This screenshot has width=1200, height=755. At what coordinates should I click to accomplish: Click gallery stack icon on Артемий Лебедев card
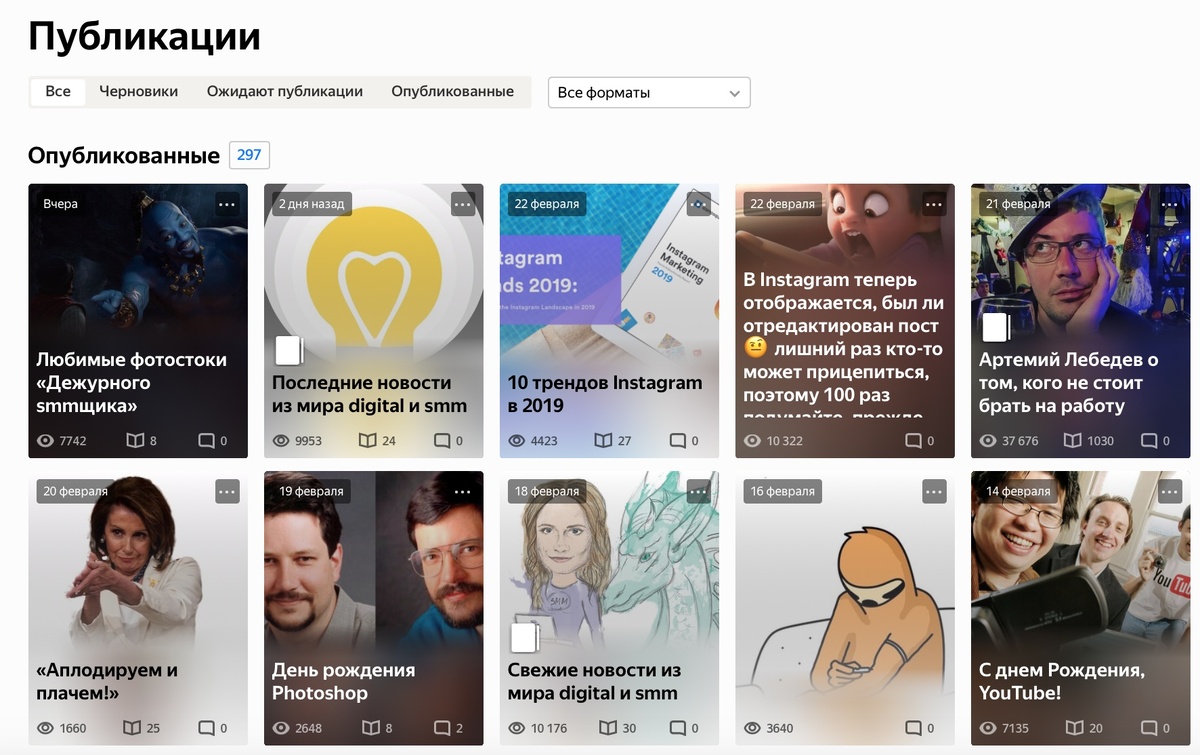(995, 328)
